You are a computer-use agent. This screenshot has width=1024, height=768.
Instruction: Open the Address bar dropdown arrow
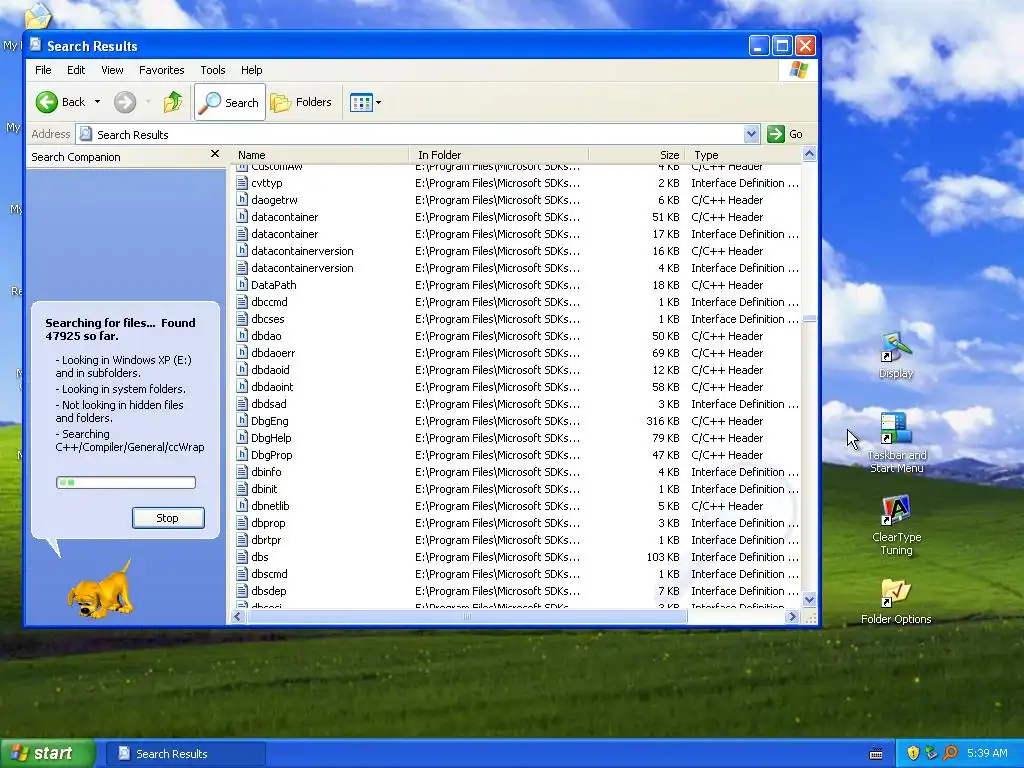pyautogui.click(x=752, y=134)
